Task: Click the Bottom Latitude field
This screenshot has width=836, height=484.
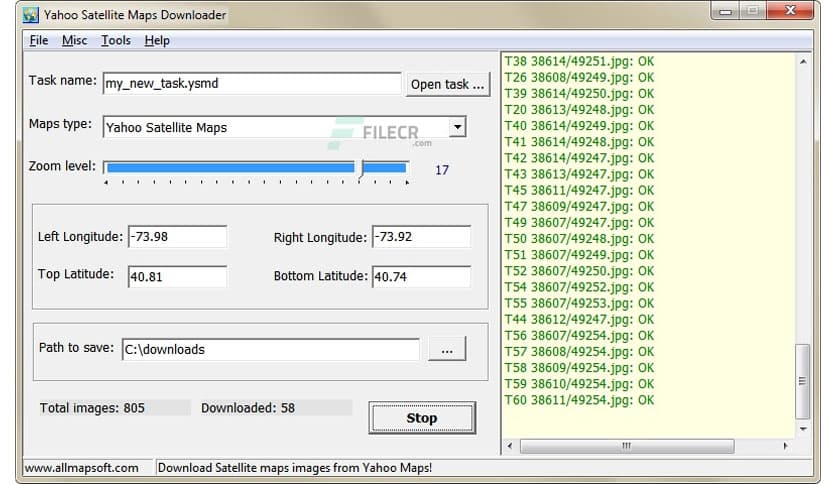Action: pos(421,277)
